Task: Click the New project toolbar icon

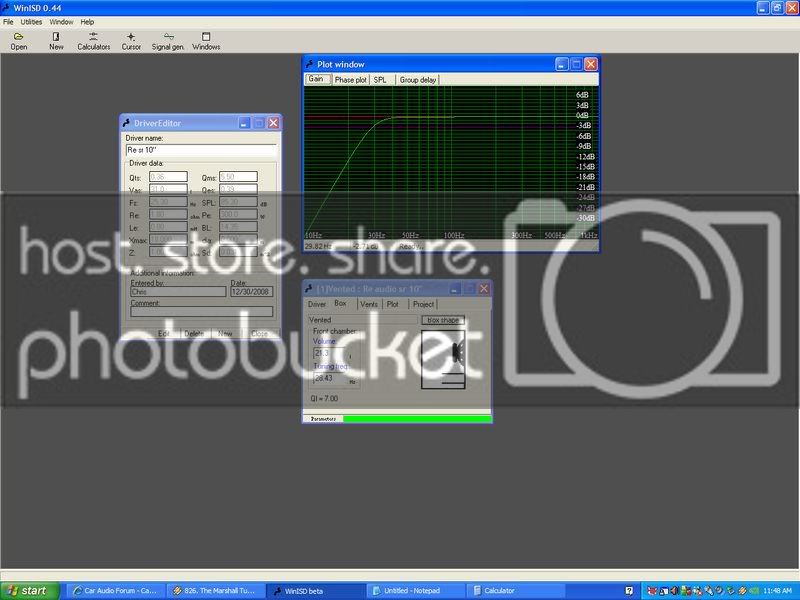Action: point(56,41)
